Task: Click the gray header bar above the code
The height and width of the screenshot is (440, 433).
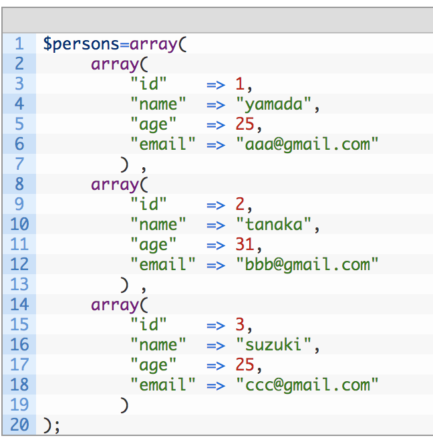Action: coord(217,20)
